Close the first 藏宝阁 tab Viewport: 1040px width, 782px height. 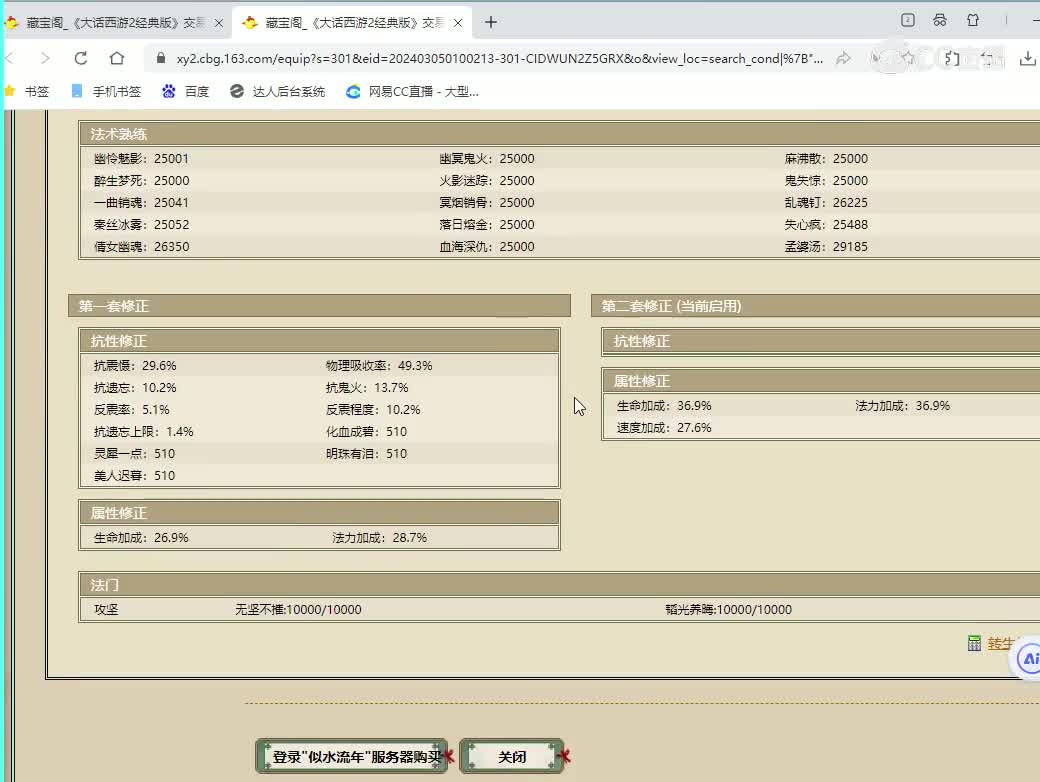[219, 23]
